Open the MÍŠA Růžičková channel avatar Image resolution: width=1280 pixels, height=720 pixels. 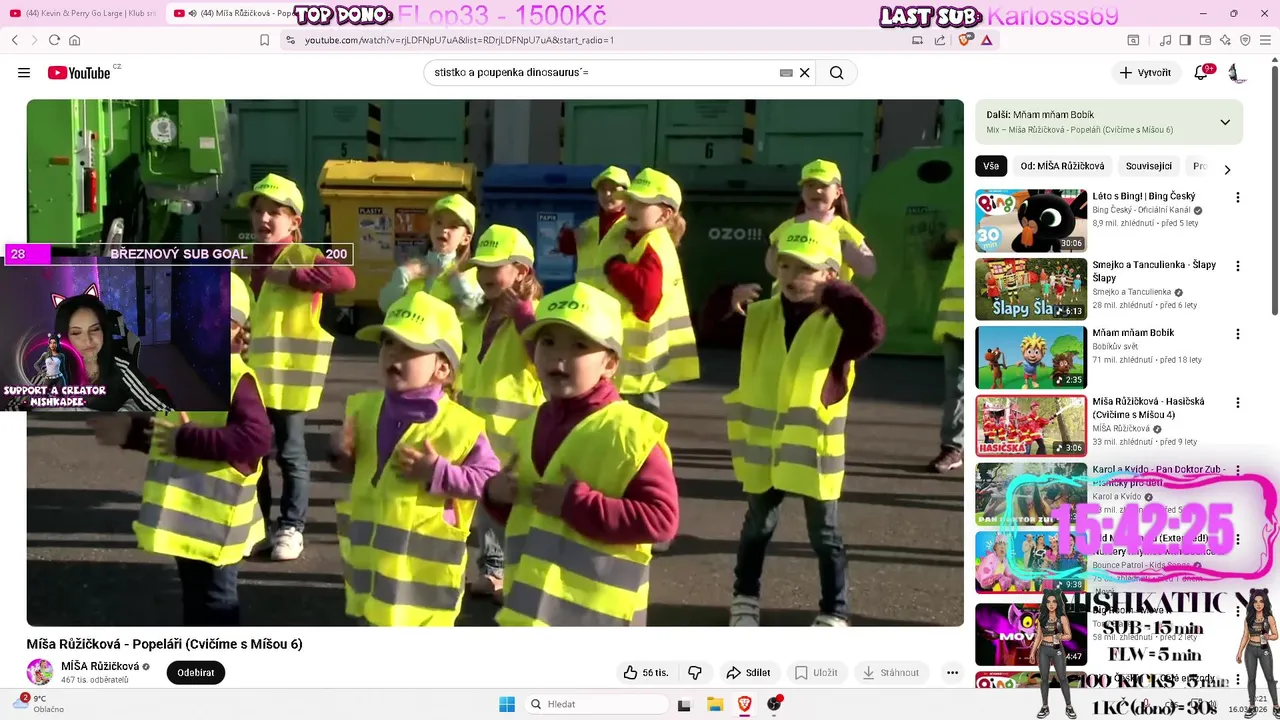pyautogui.click(x=40, y=672)
